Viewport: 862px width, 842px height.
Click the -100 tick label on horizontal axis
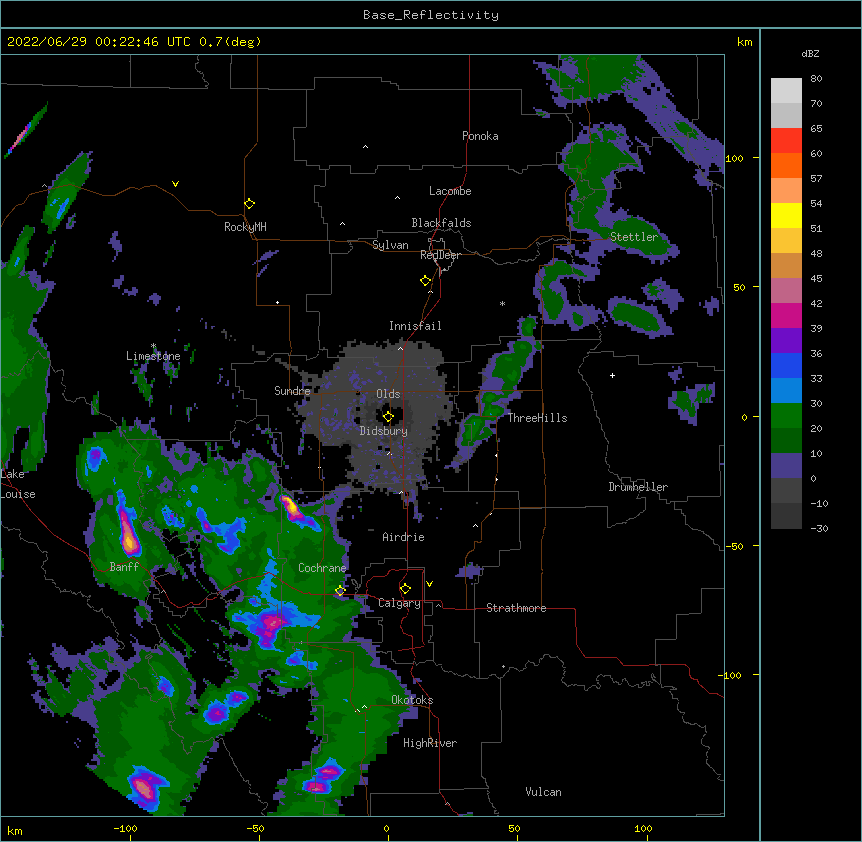125,828
